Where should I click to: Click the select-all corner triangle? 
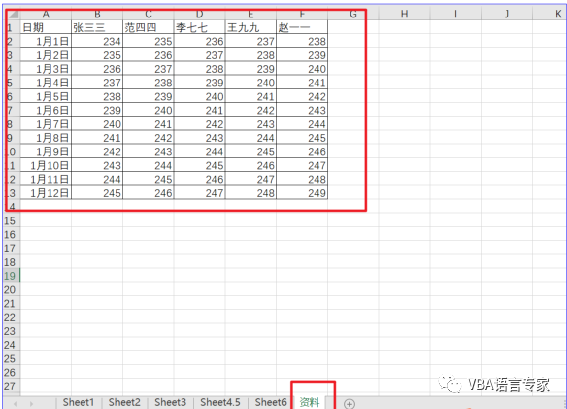14,14
